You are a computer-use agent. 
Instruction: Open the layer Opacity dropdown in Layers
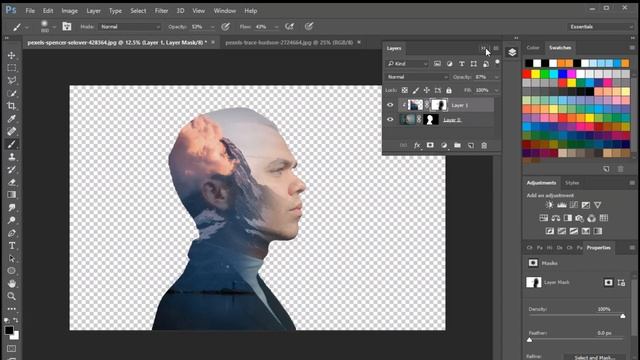pyautogui.click(x=496, y=77)
